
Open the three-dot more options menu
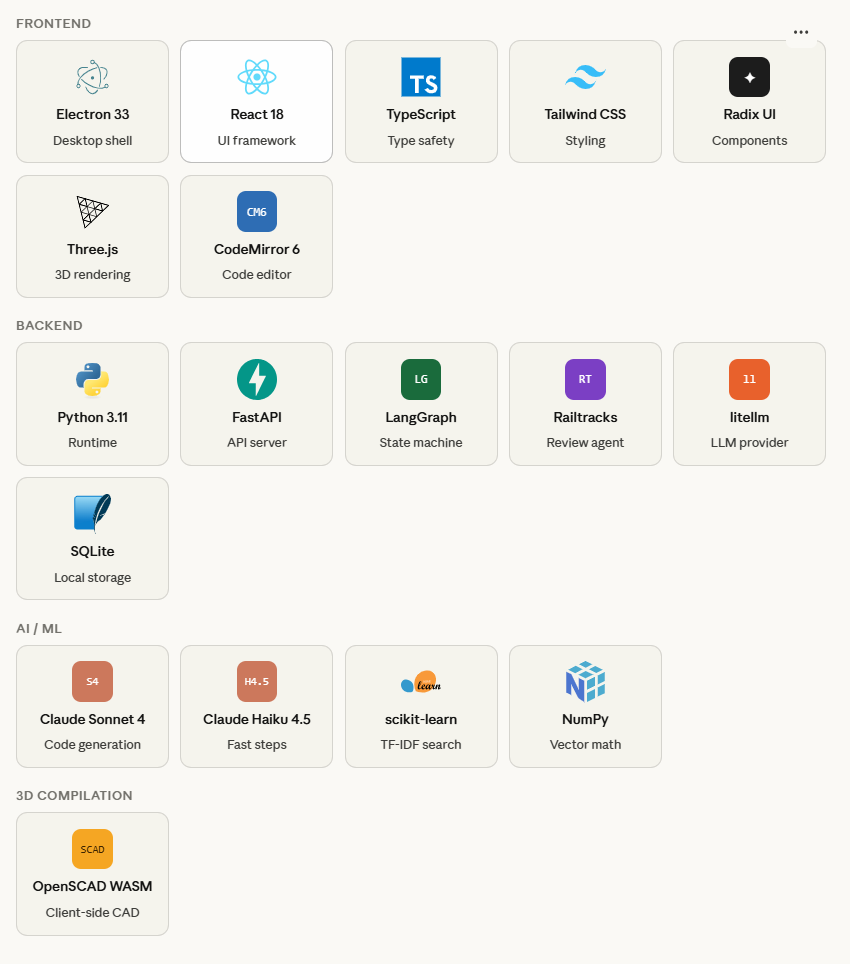tap(801, 32)
